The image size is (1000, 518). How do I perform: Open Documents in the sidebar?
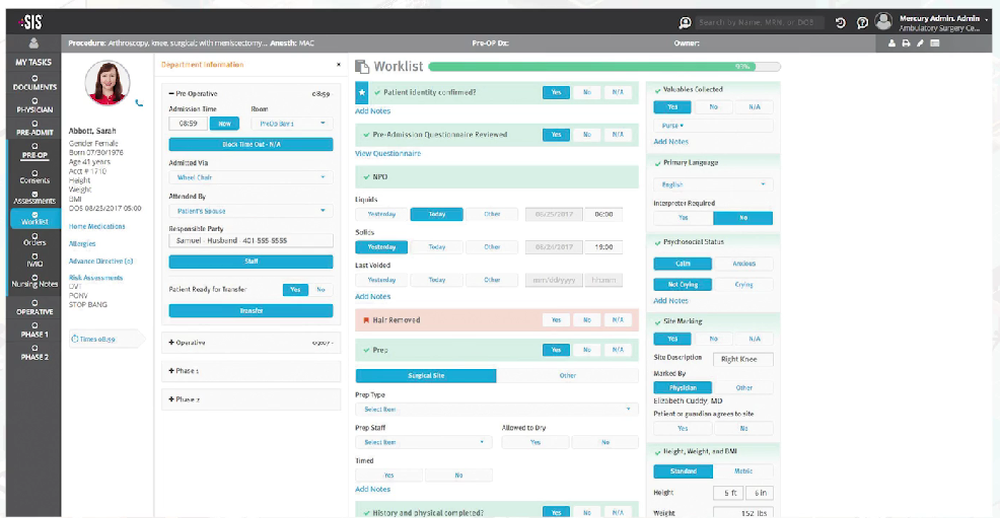coord(34,83)
